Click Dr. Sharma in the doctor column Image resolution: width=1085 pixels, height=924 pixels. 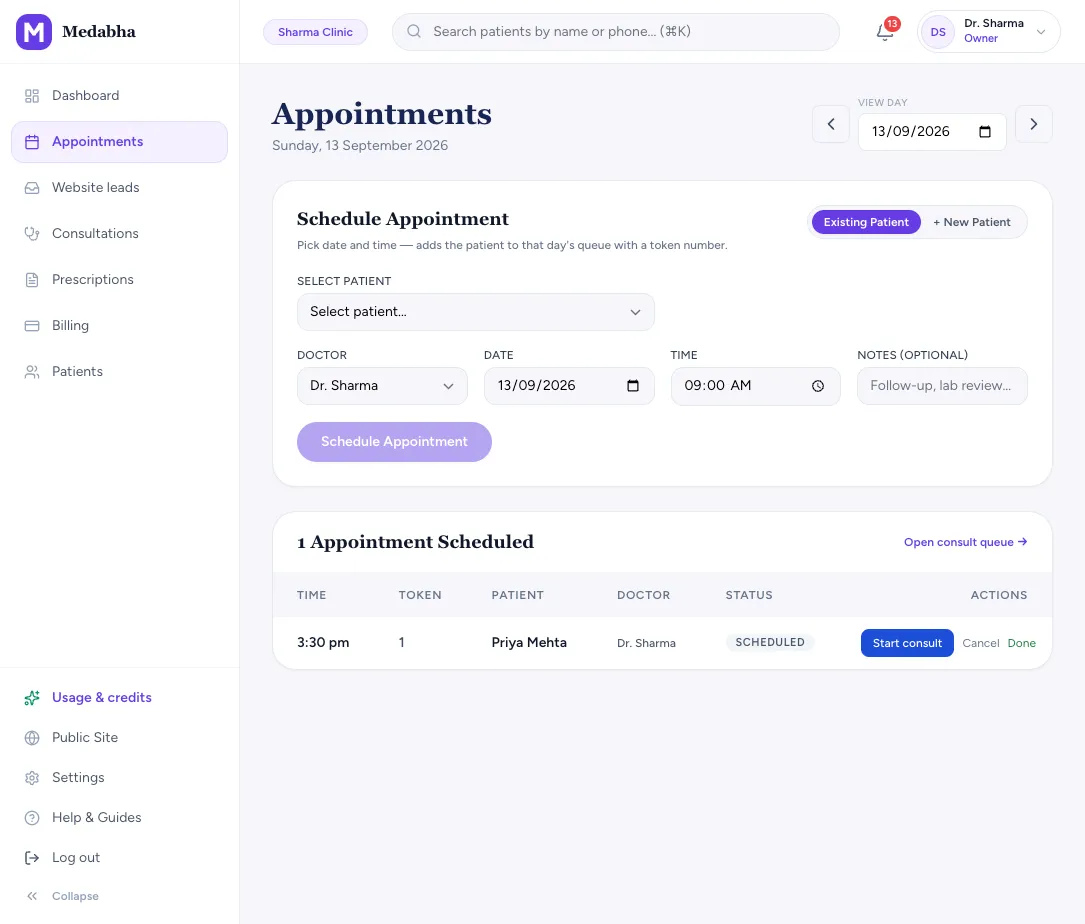click(x=646, y=643)
